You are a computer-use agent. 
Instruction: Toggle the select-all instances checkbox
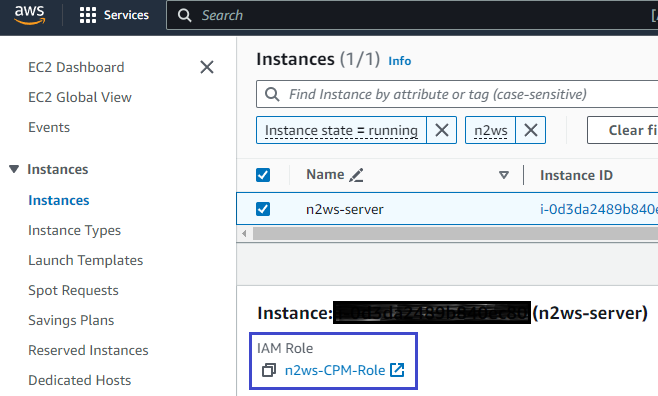tap(263, 175)
